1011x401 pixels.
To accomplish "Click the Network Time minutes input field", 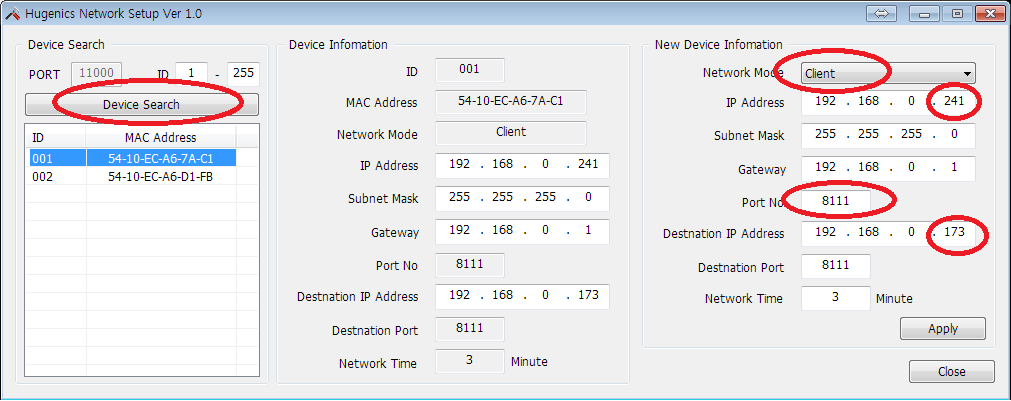I will click(836, 298).
